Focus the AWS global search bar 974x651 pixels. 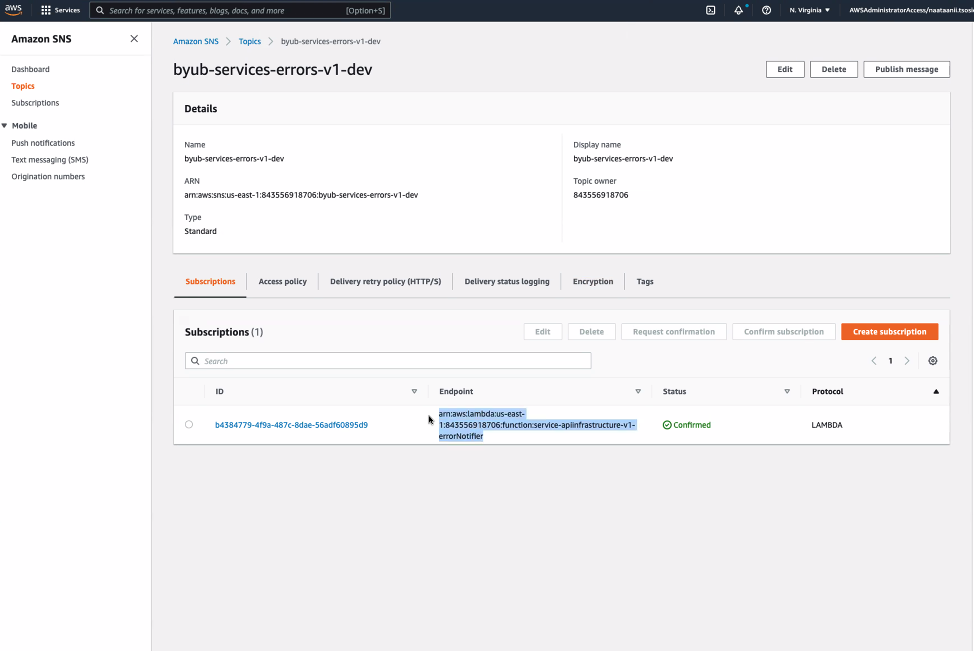[x=240, y=10]
